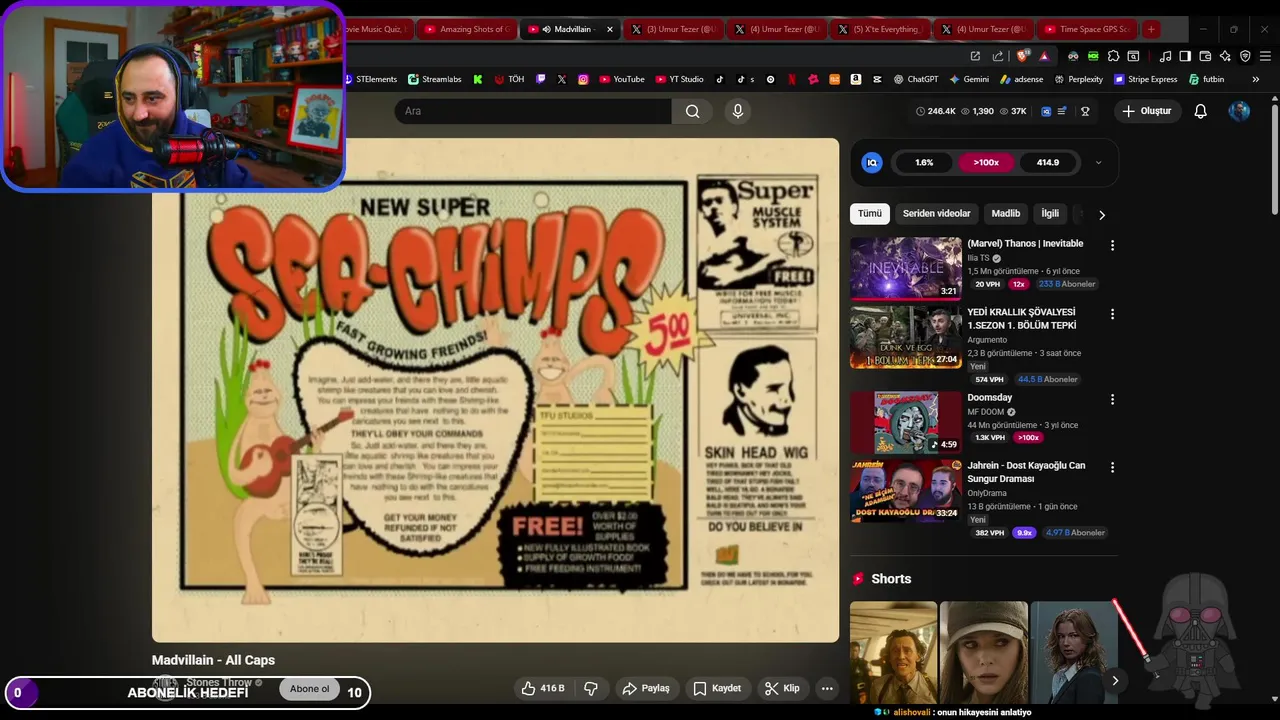Expand the vidIQ stats bar chevron
1280x720 pixels.
(1098, 162)
